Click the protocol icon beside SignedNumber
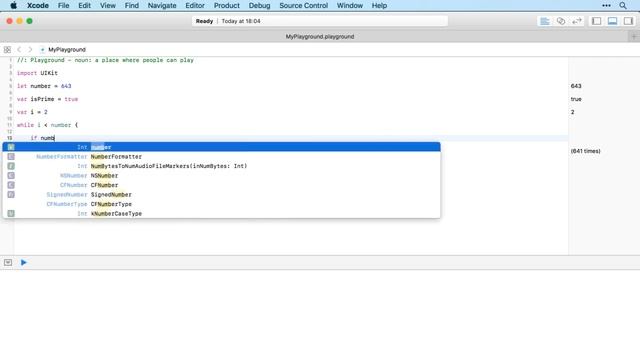The height and width of the screenshot is (360, 640). click(11, 195)
